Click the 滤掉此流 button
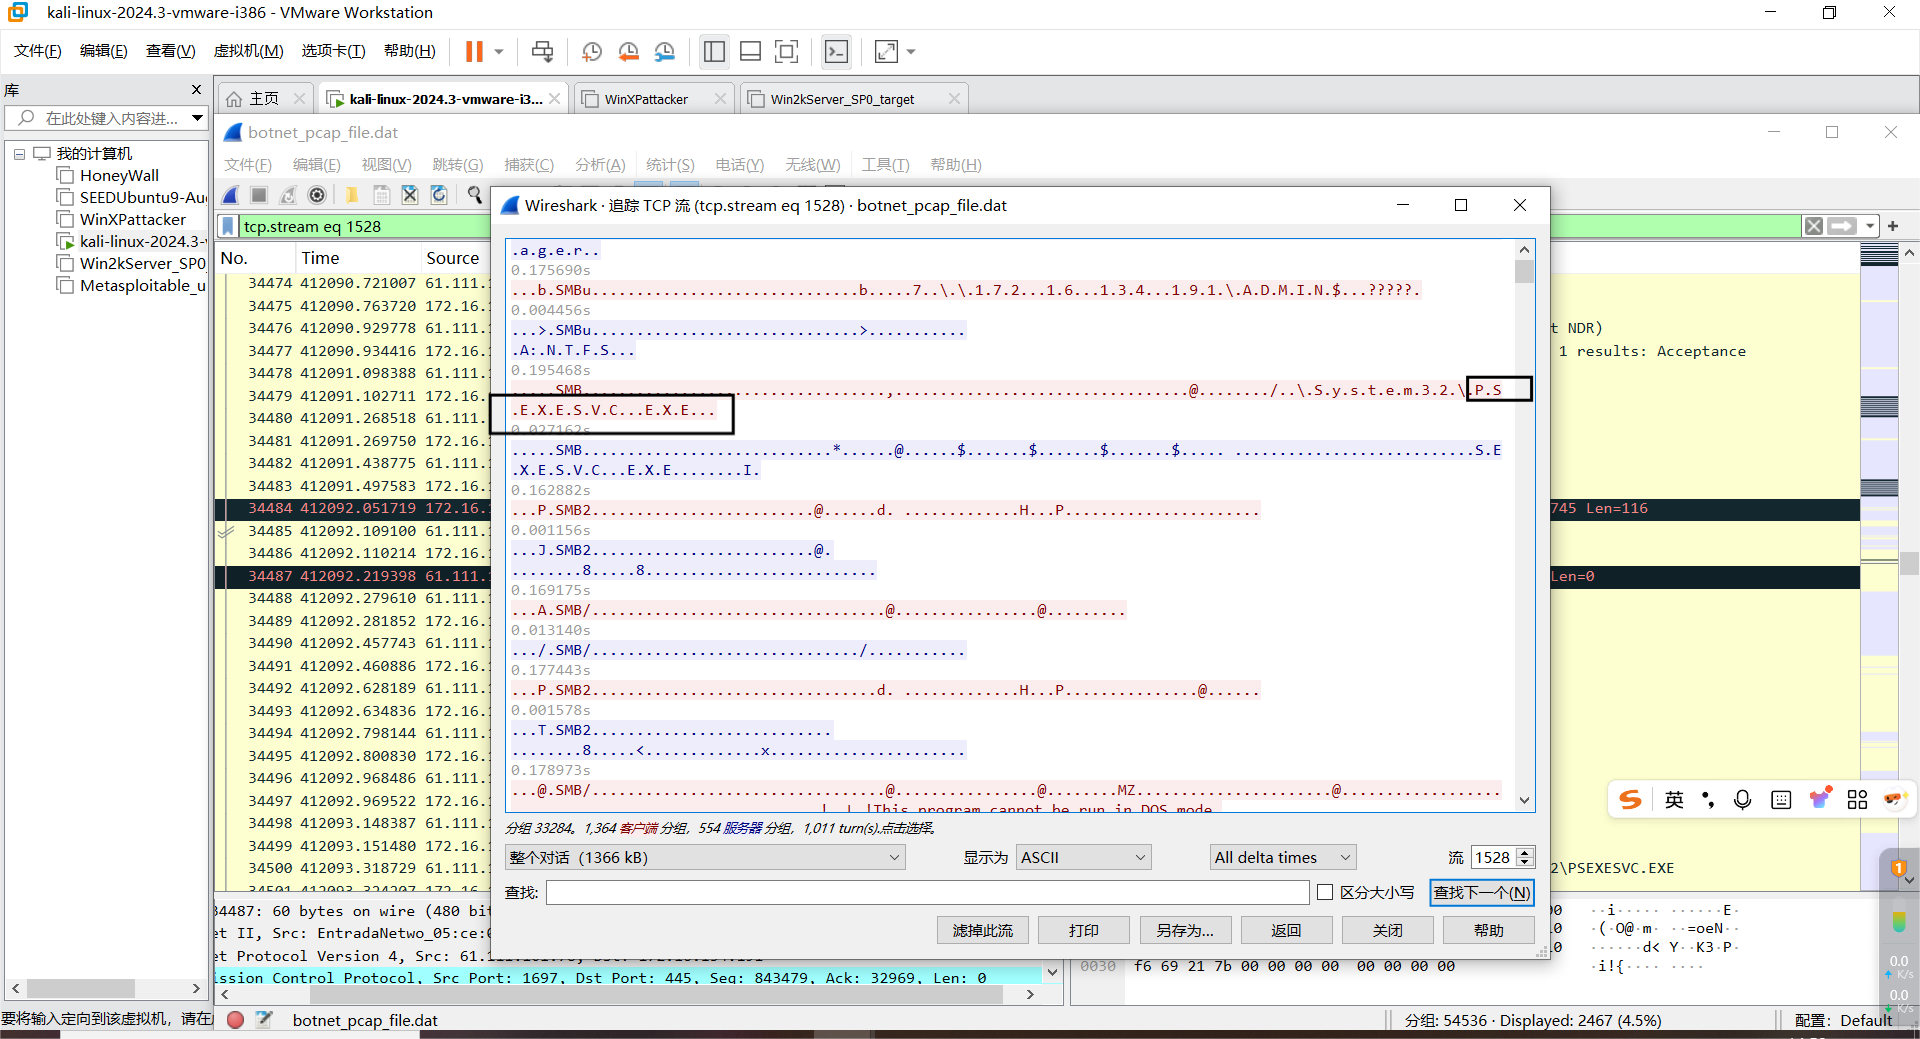The width and height of the screenshot is (1920, 1039). (x=982, y=930)
